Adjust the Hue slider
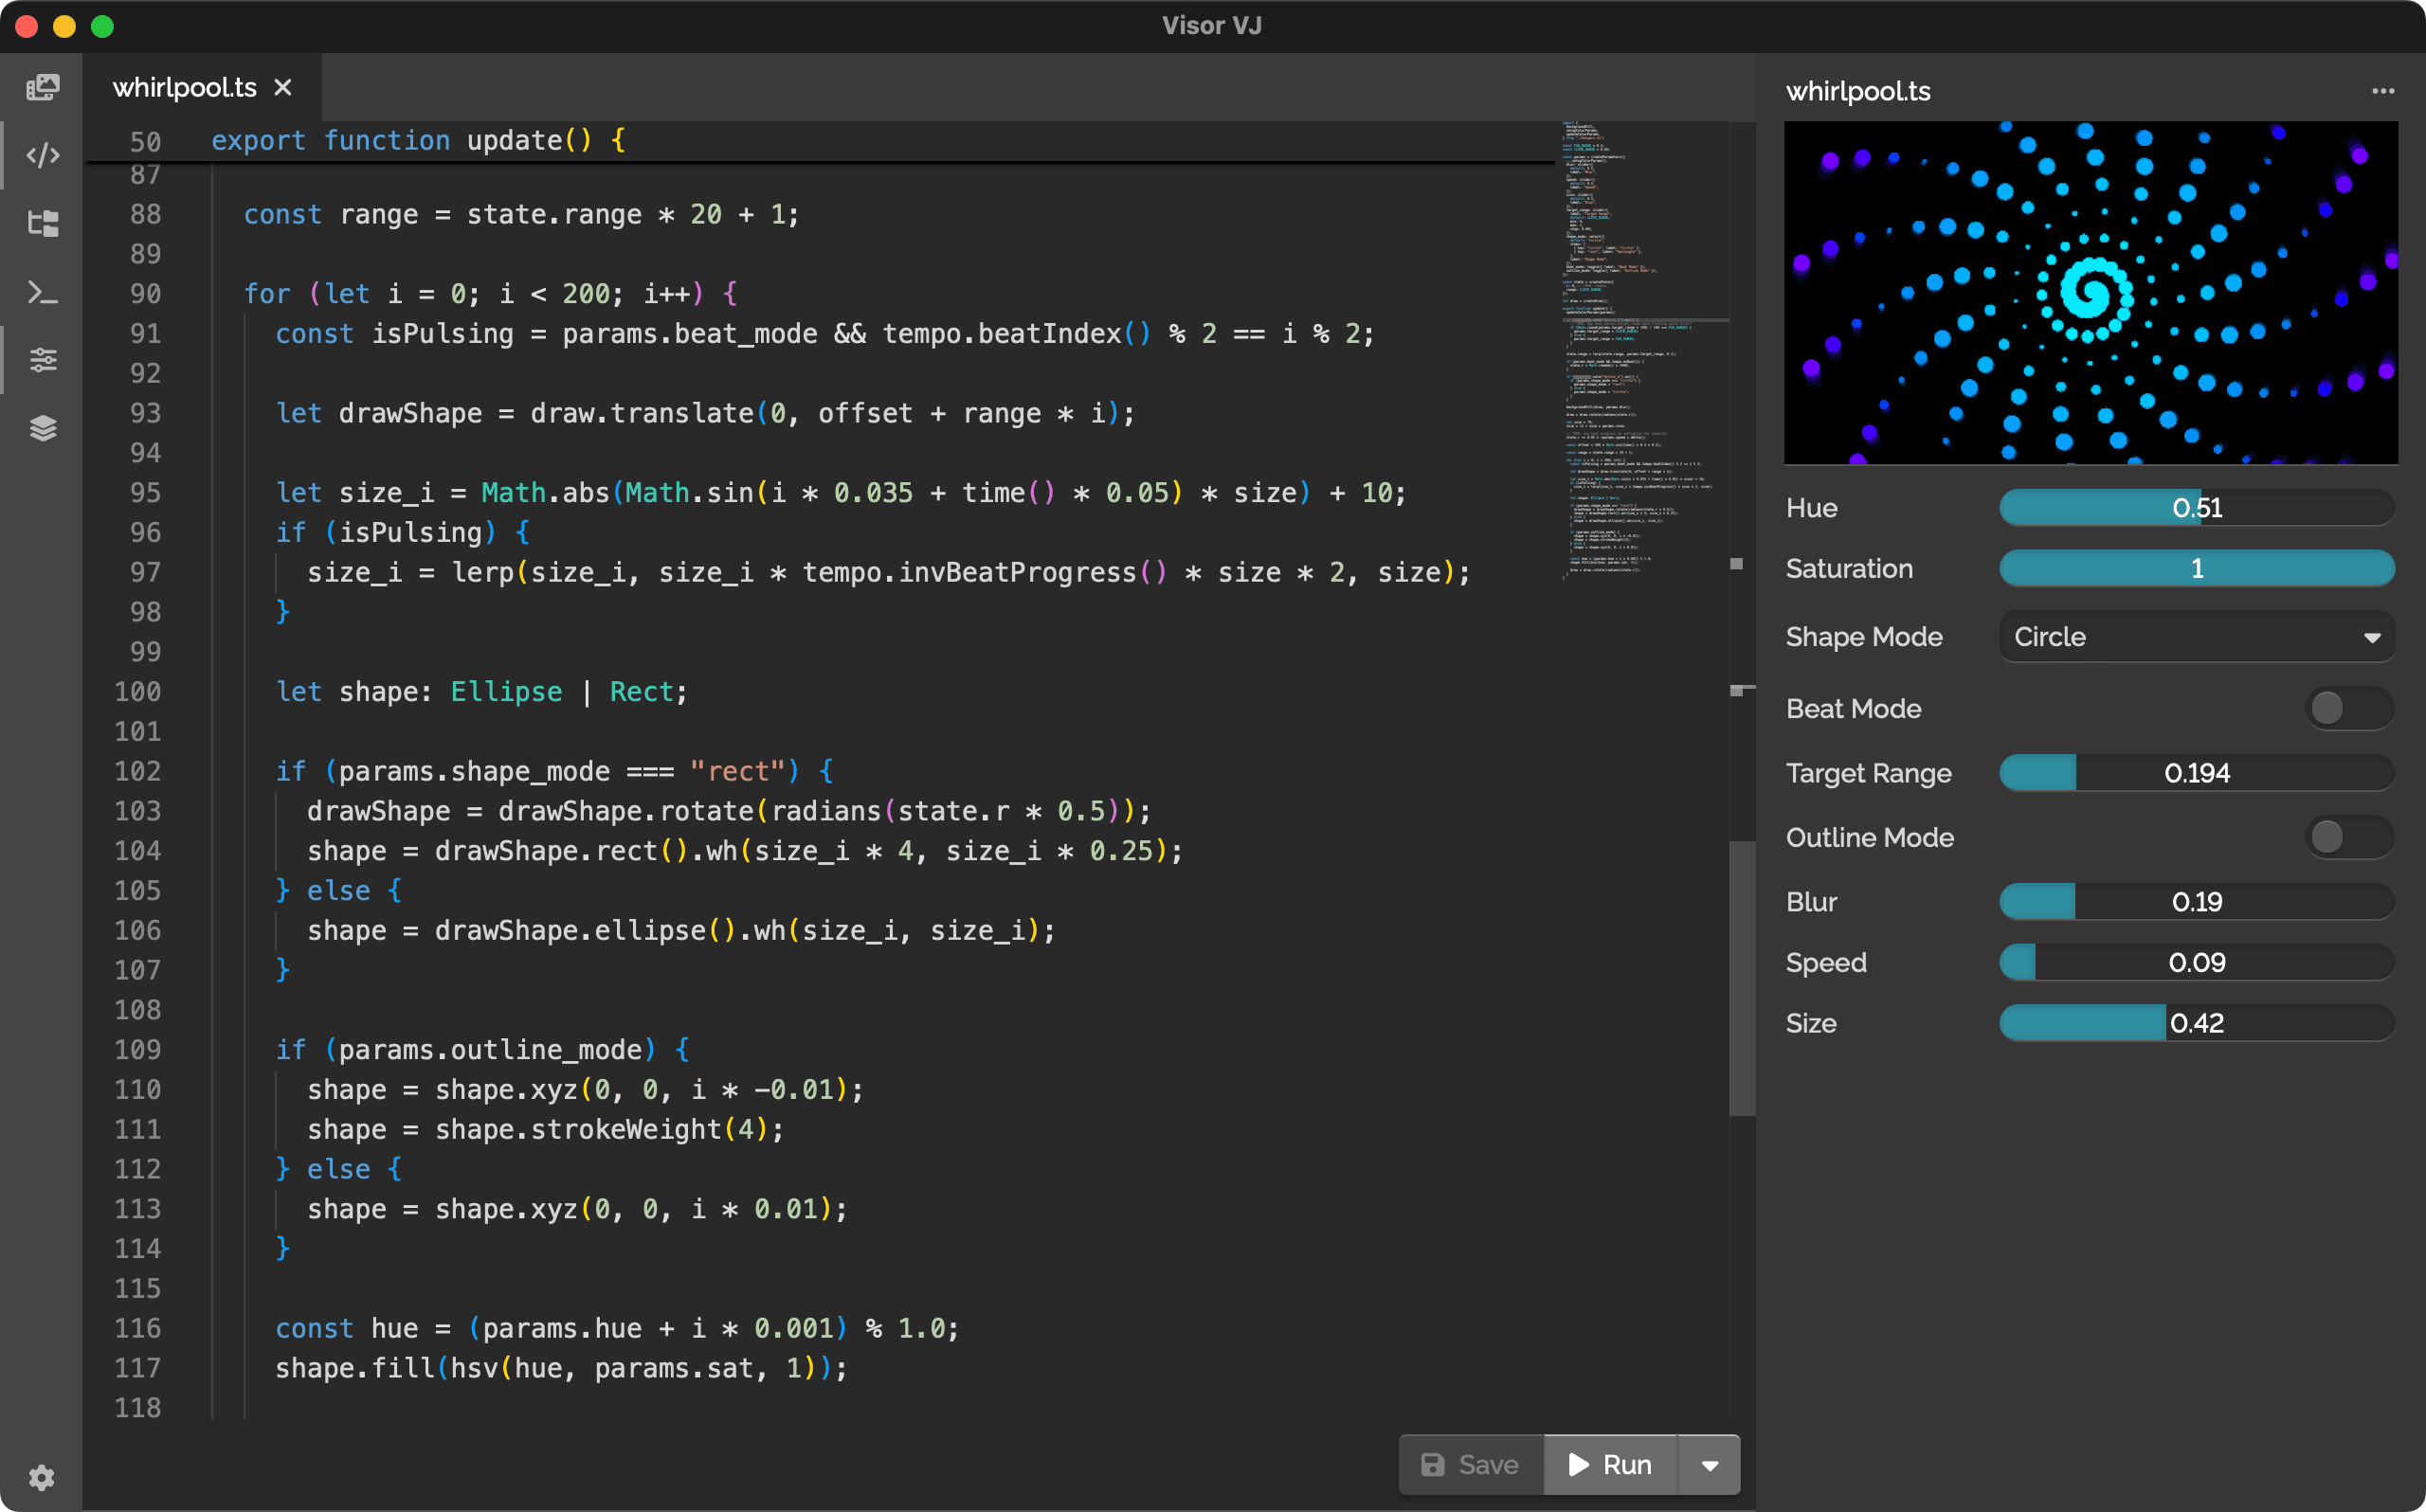The width and height of the screenshot is (2426, 1512). point(2196,508)
